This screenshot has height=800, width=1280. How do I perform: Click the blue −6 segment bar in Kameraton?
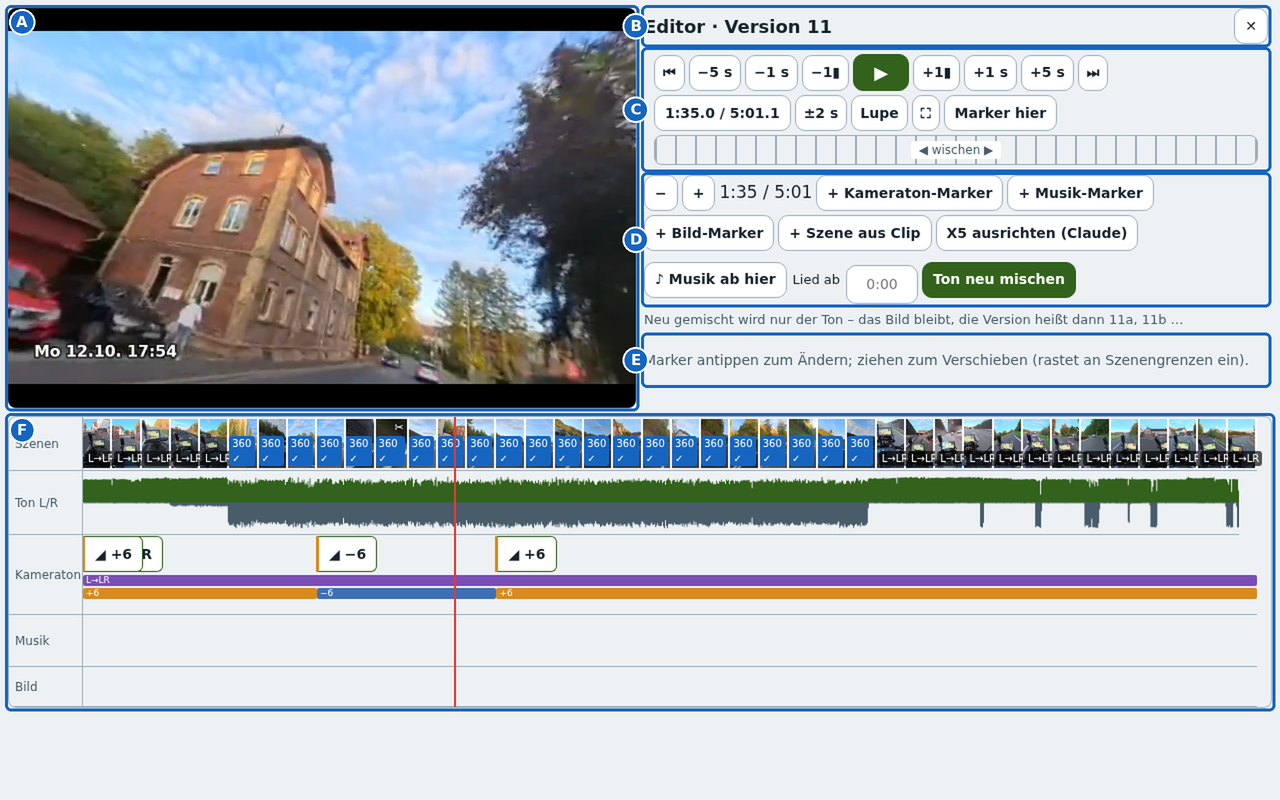406,593
